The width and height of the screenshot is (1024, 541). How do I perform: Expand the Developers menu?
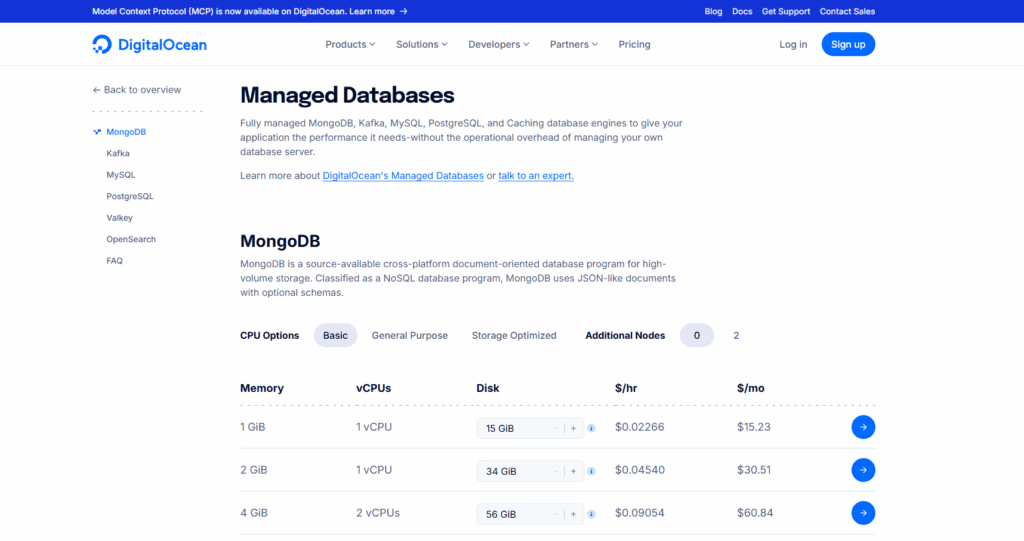[498, 44]
